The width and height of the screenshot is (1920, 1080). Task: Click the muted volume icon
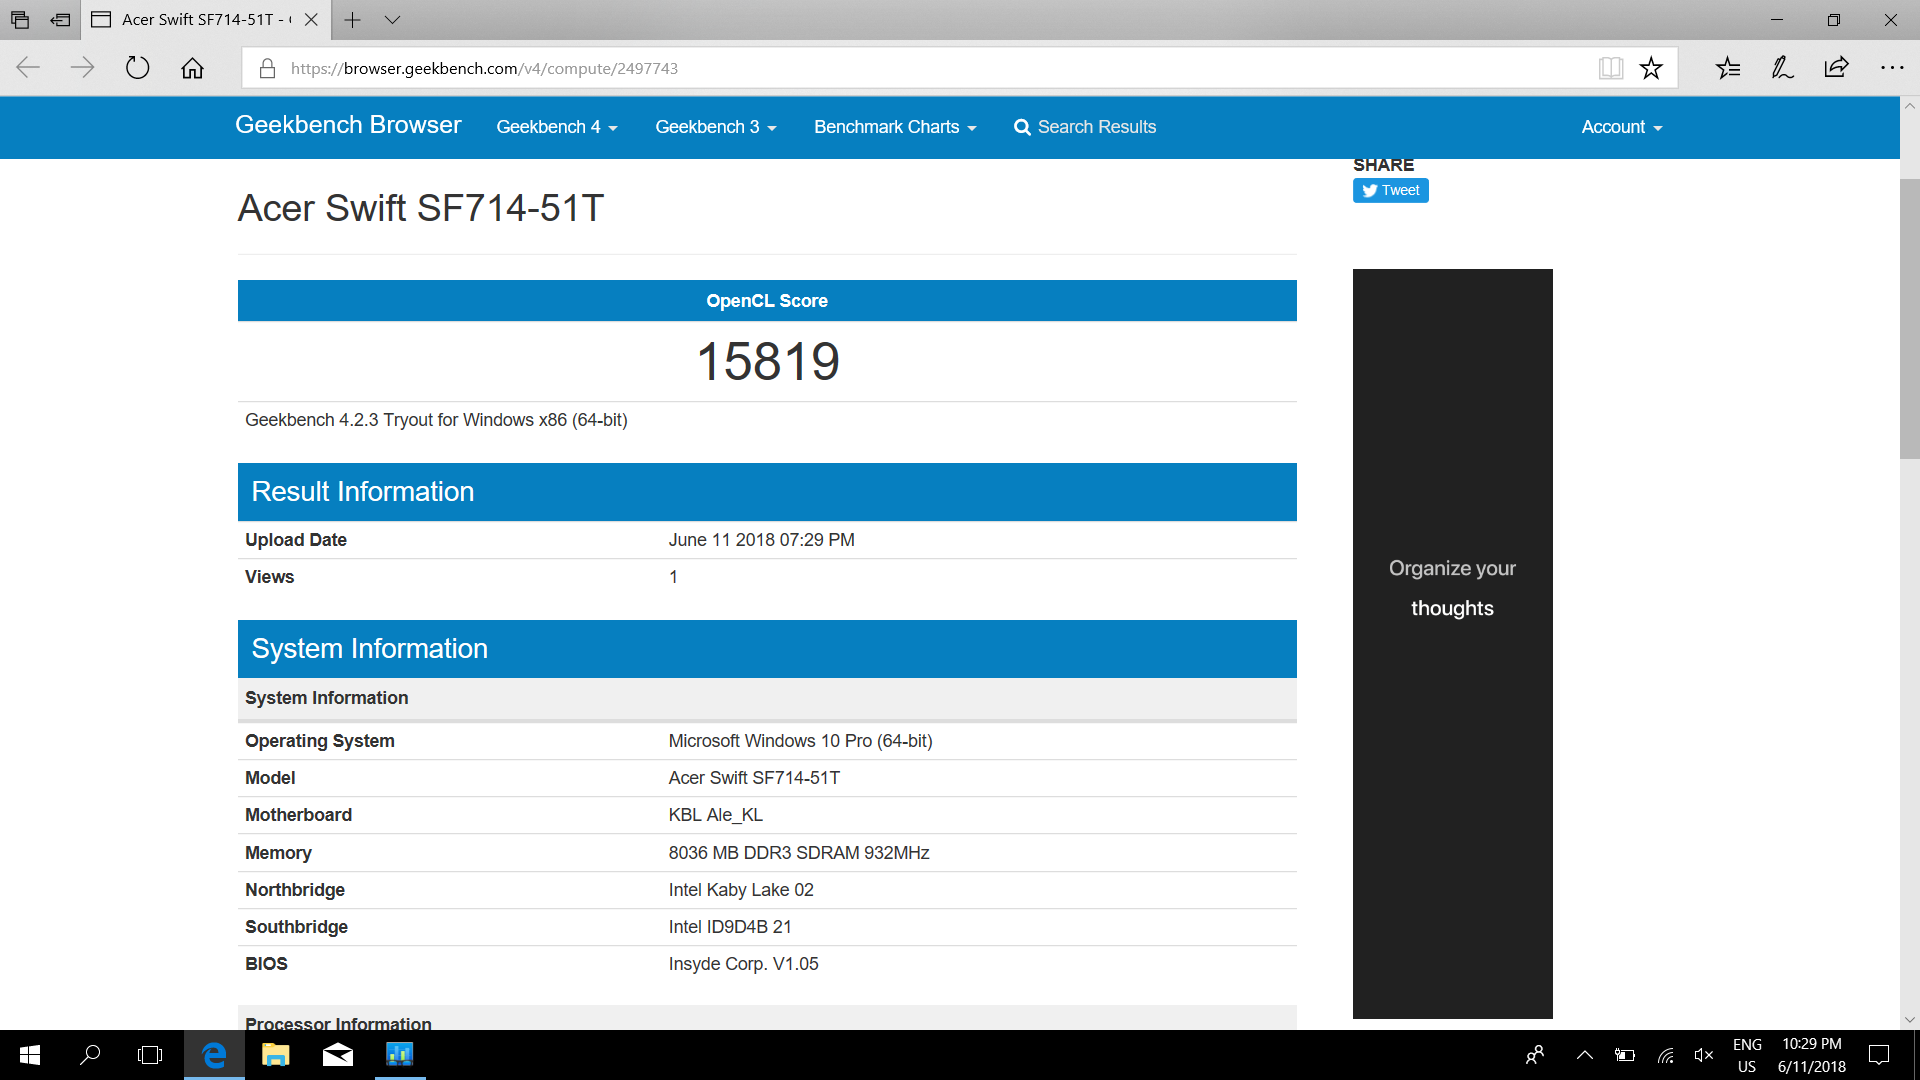point(1704,1055)
